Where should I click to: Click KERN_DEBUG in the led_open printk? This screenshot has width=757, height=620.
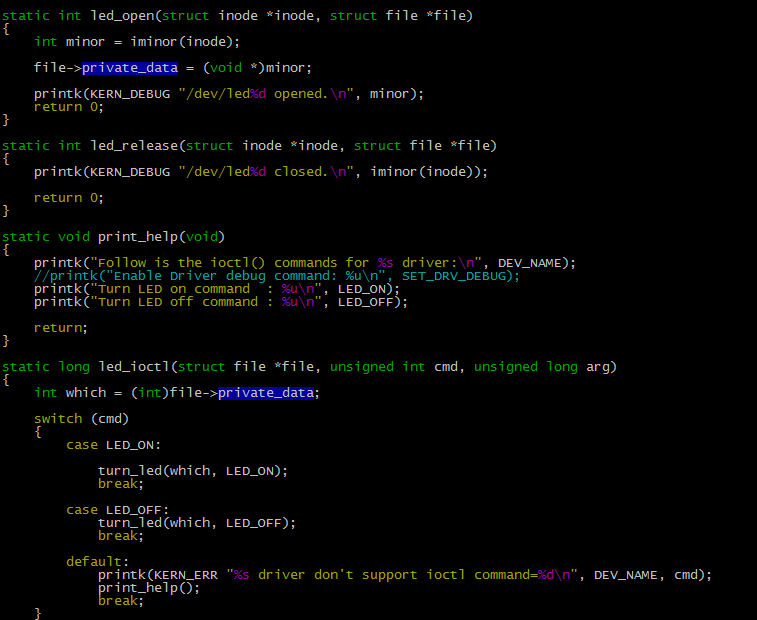[x=130, y=94]
